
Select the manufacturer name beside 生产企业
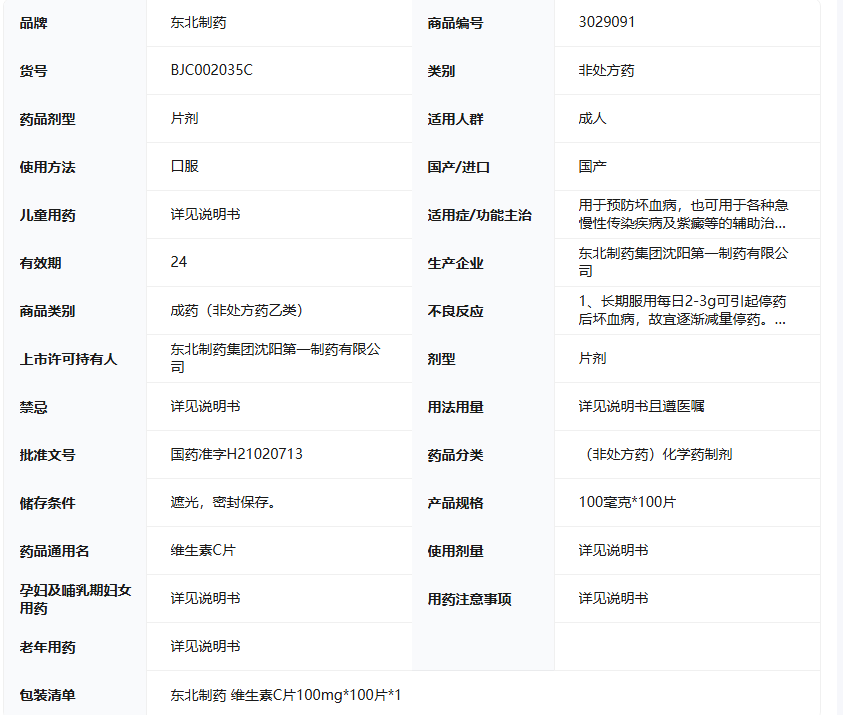pyautogui.click(x=683, y=262)
